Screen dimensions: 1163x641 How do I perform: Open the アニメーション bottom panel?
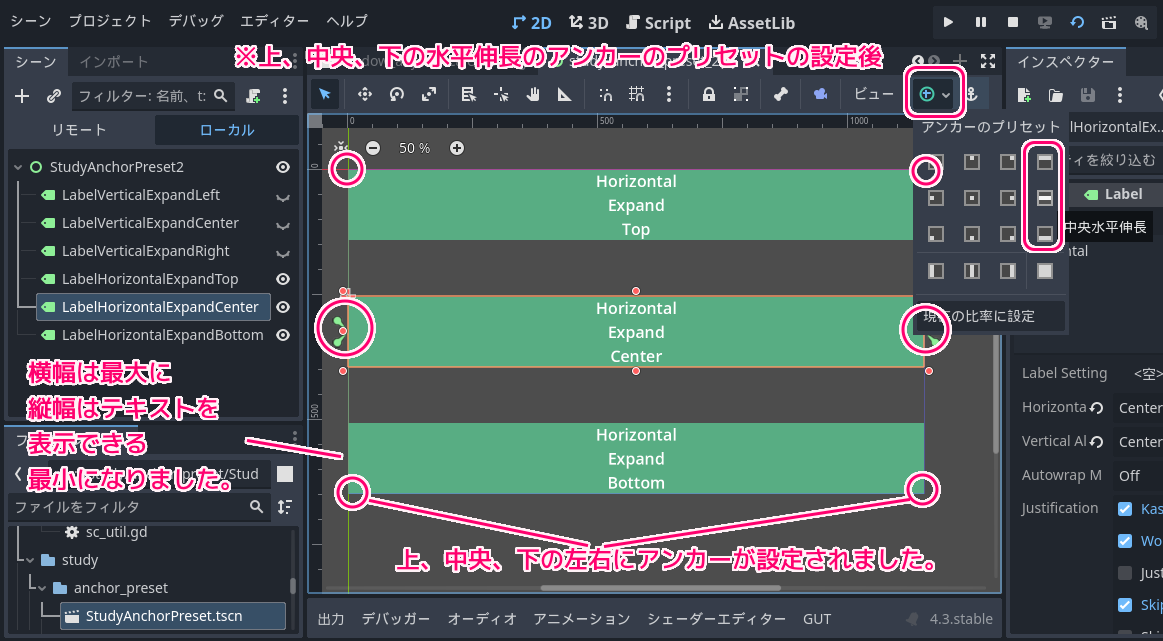coord(582,619)
